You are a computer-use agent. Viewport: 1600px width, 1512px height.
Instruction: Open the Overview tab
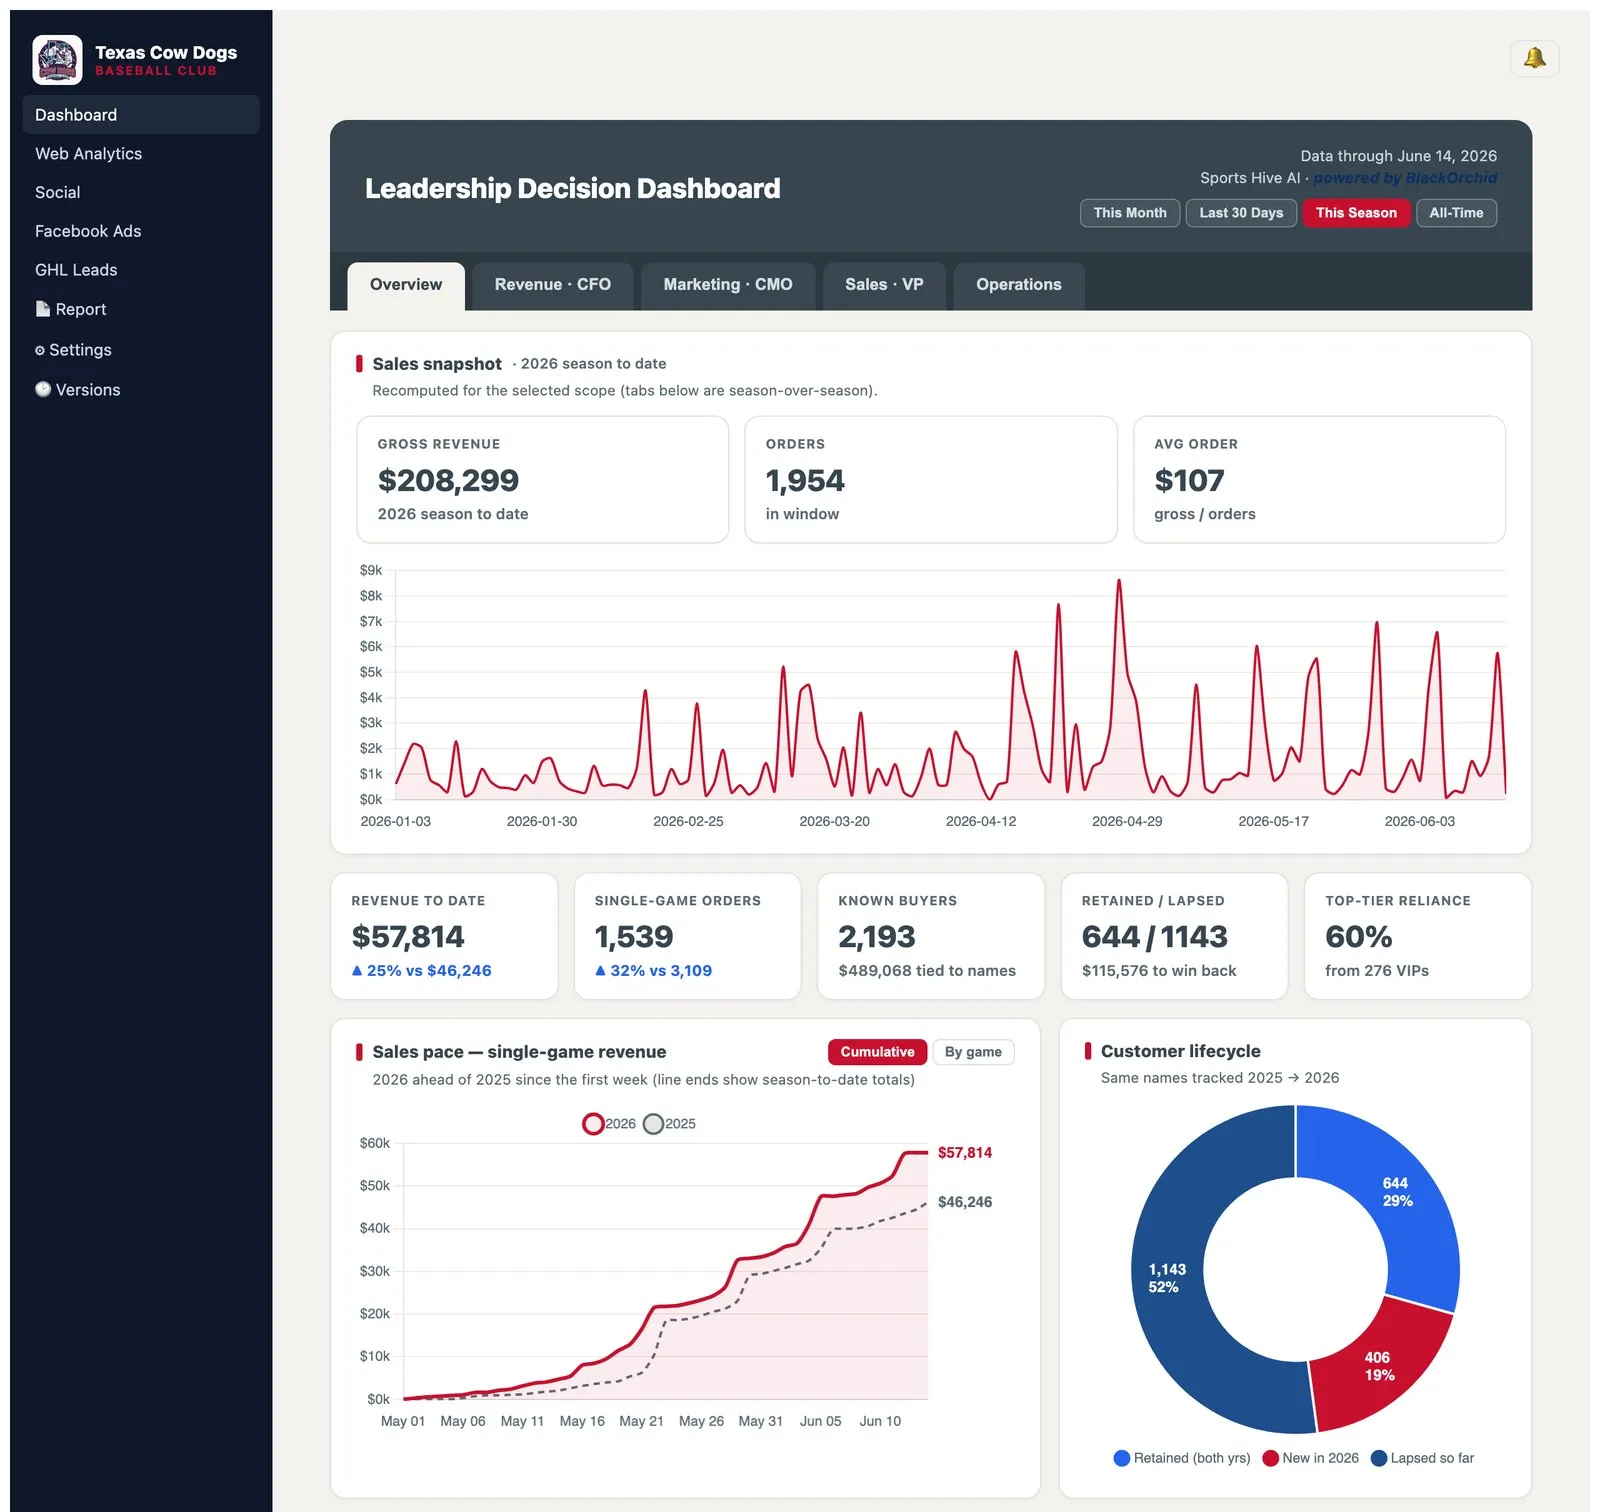click(406, 286)
